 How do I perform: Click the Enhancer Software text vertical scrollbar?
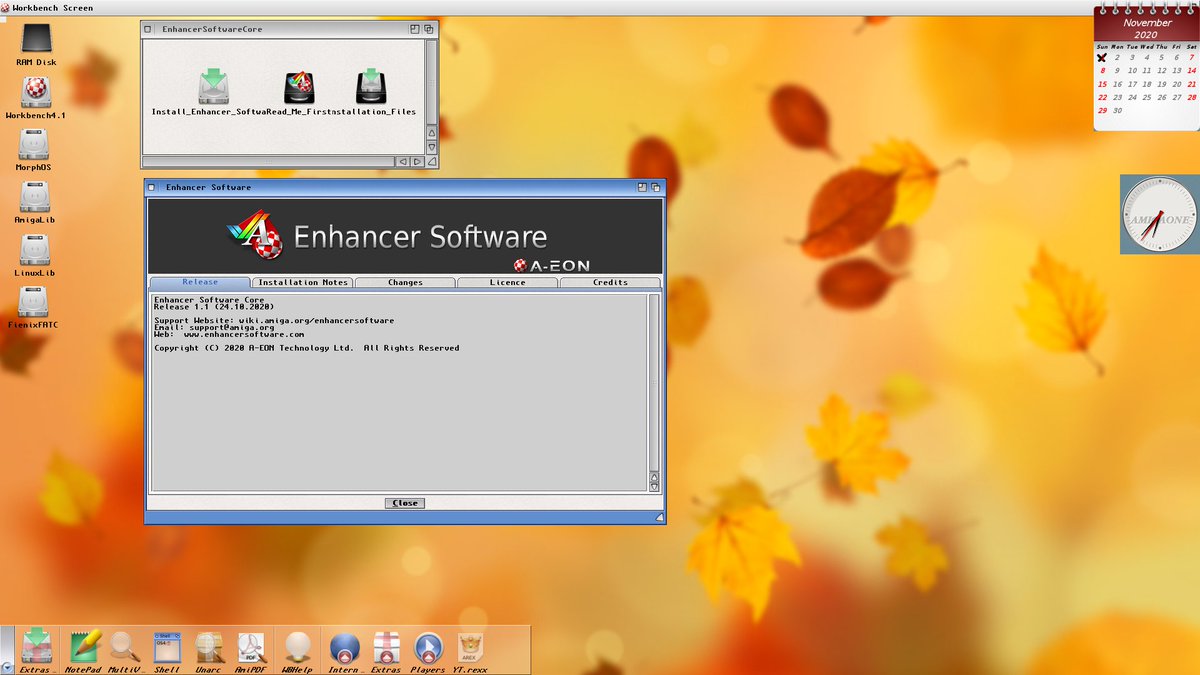tap(655, 381)
